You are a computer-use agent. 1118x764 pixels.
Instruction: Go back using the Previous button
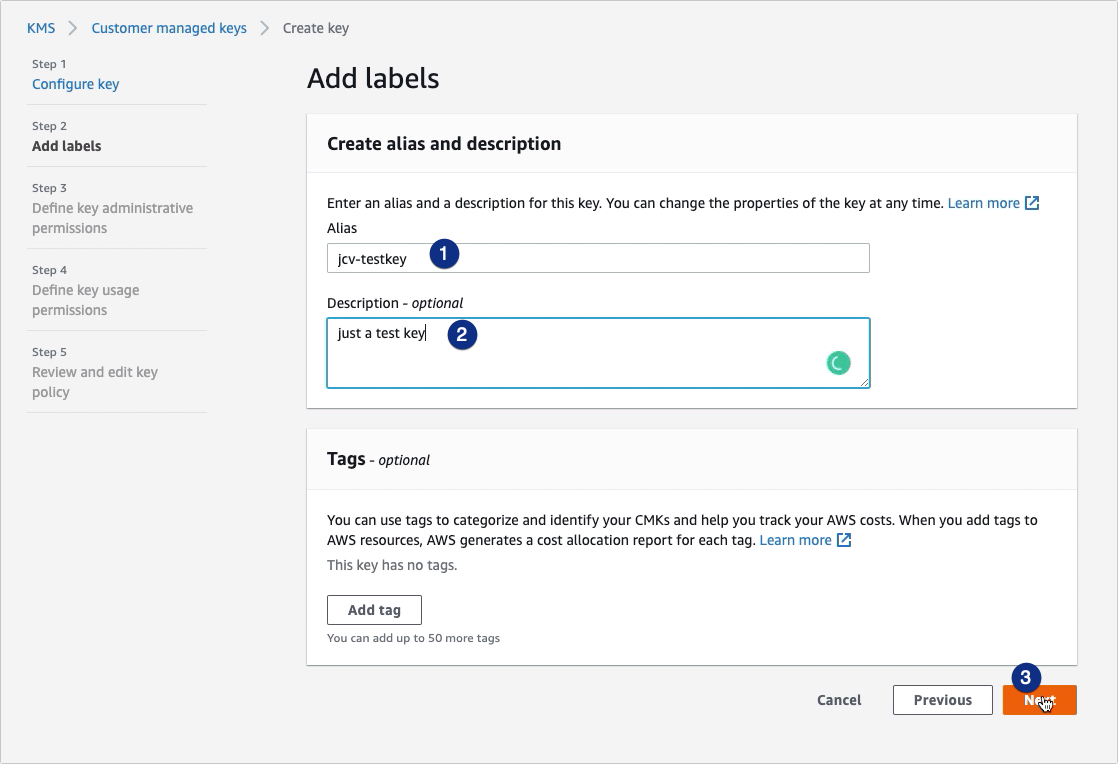942,700
